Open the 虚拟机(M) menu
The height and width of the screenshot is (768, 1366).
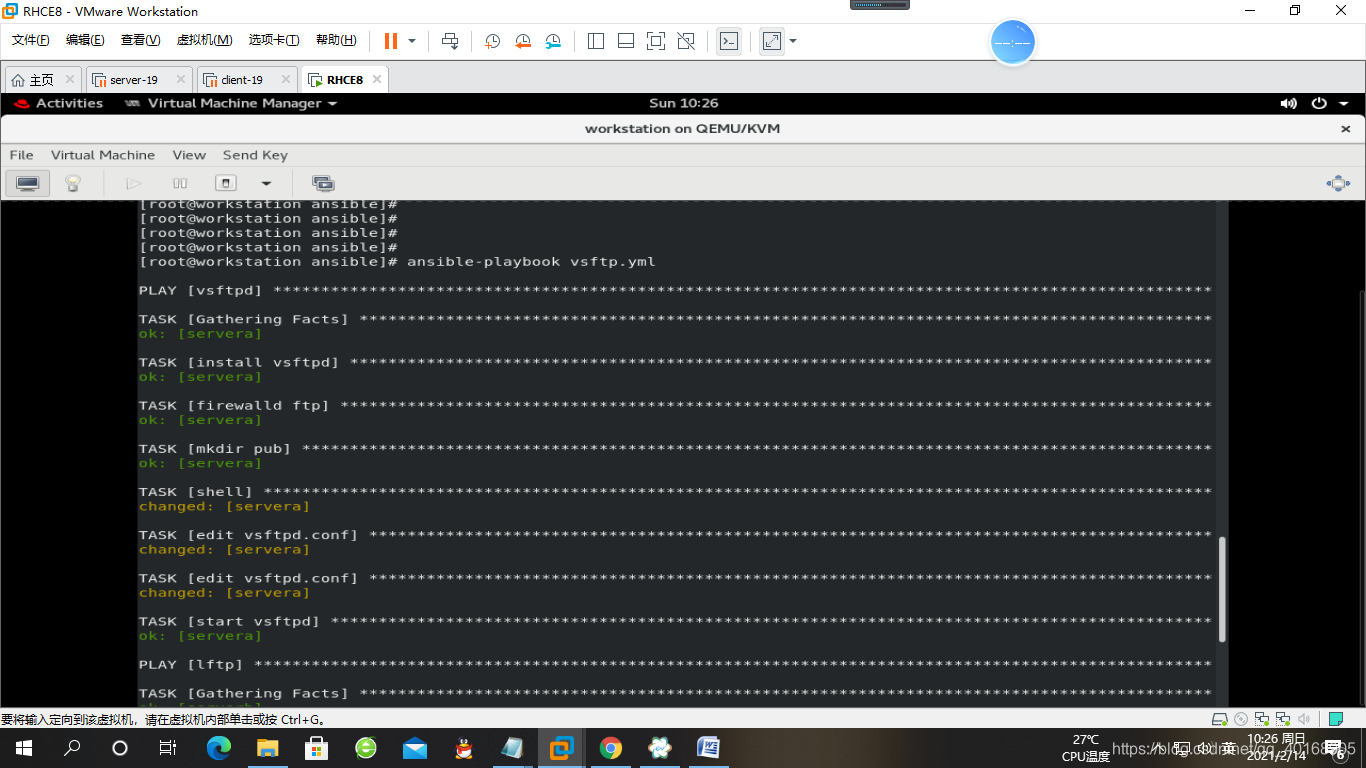[x=204, y=40]
